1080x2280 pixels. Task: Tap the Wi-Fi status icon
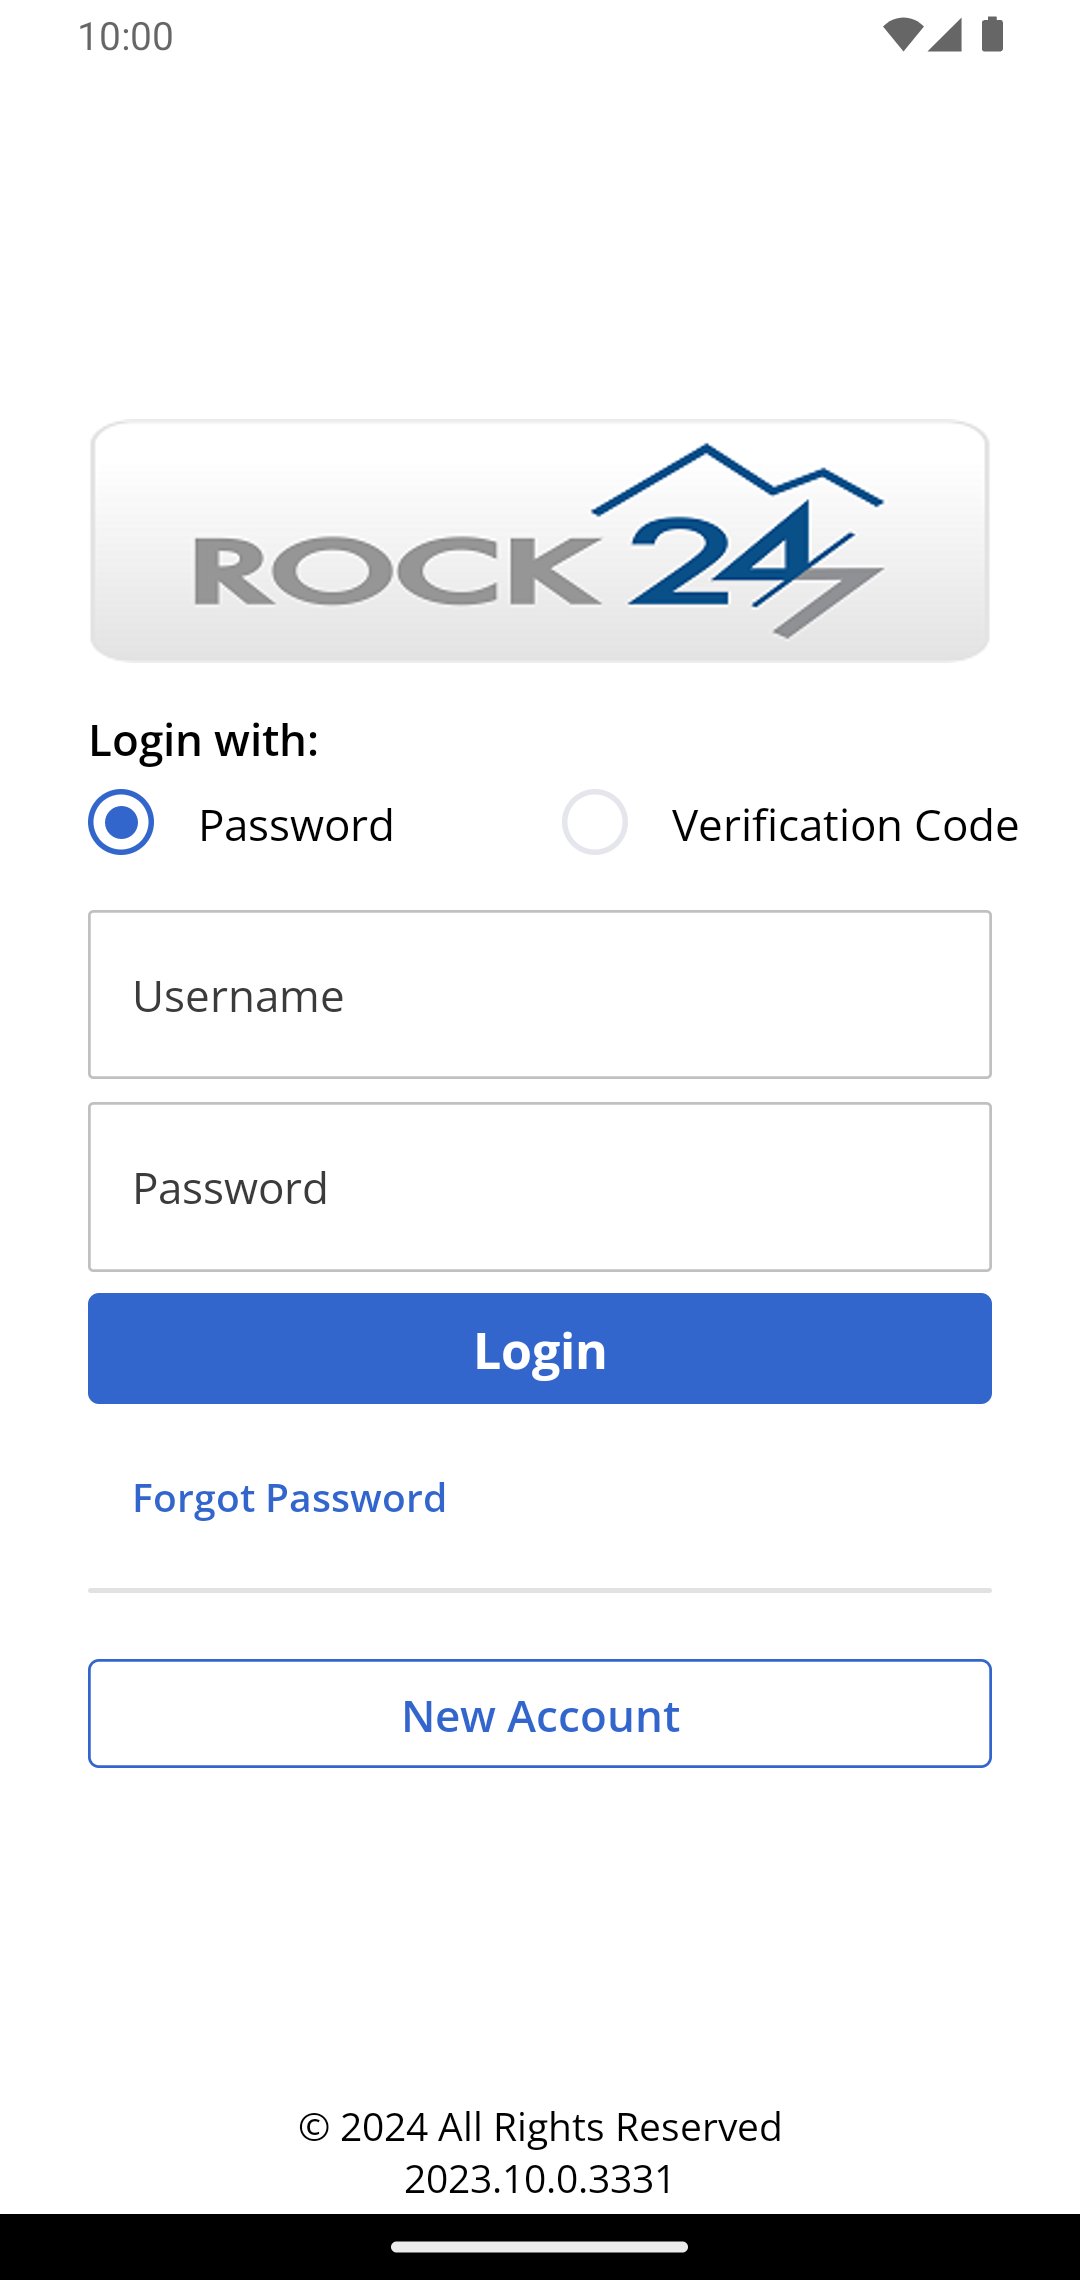pos(902,35)
